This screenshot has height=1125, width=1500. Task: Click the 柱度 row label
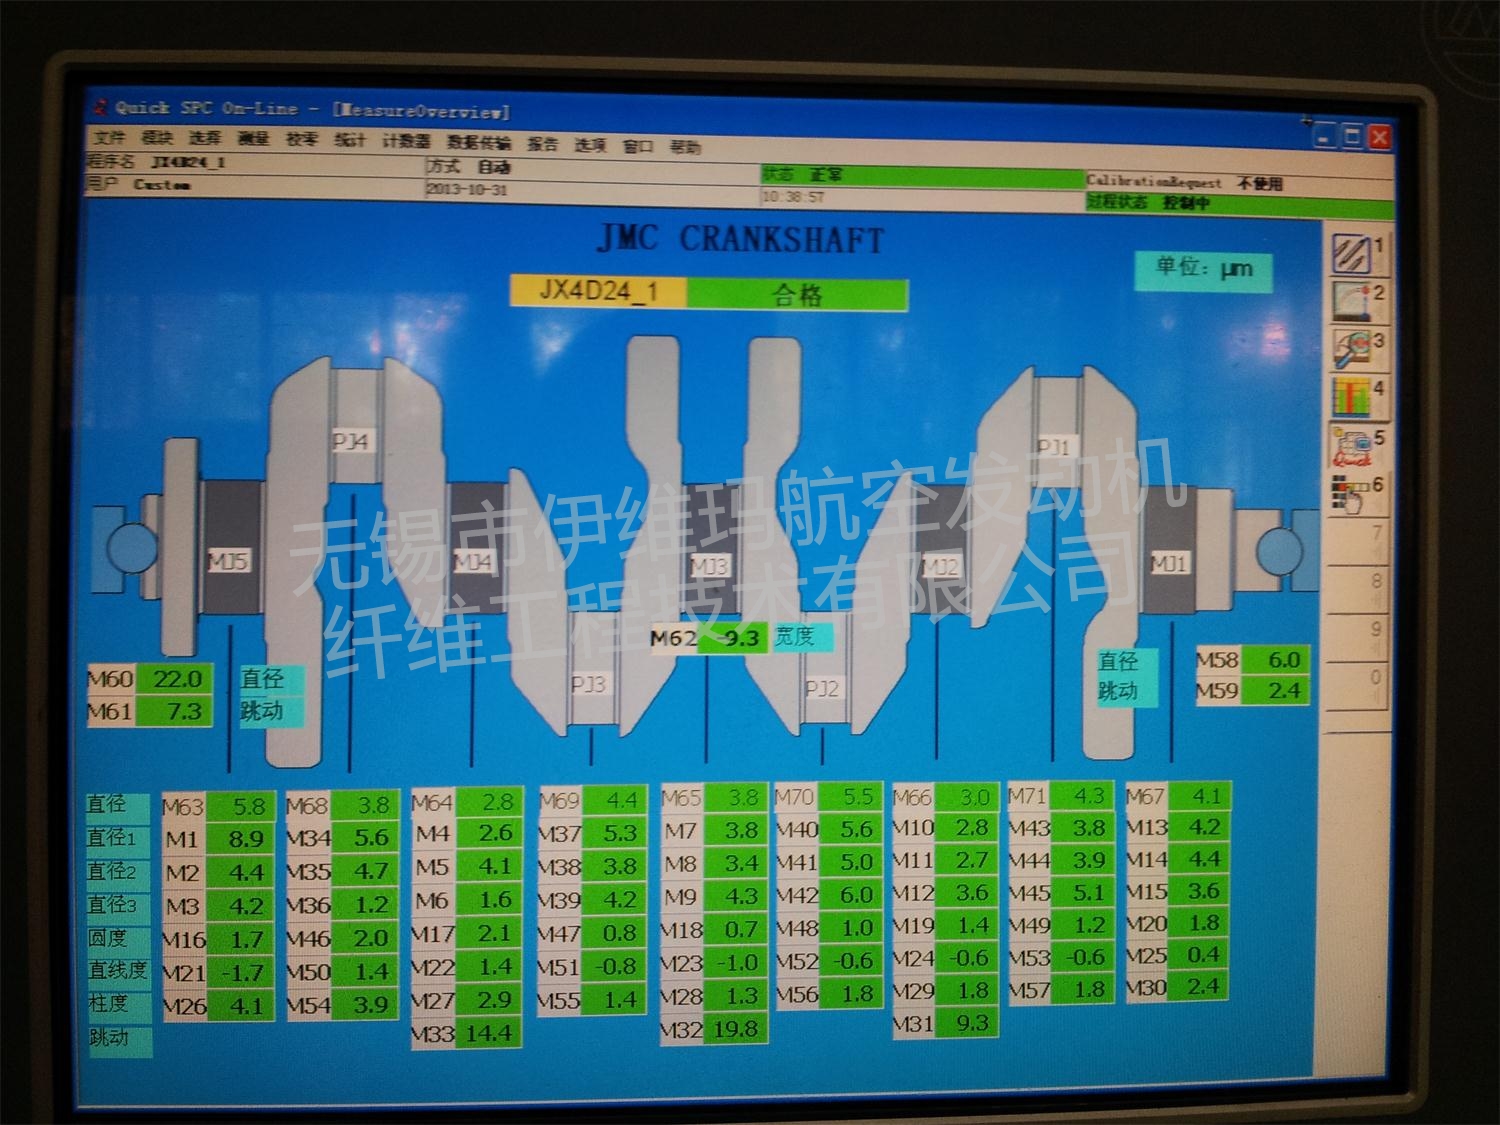(117, 1003)
